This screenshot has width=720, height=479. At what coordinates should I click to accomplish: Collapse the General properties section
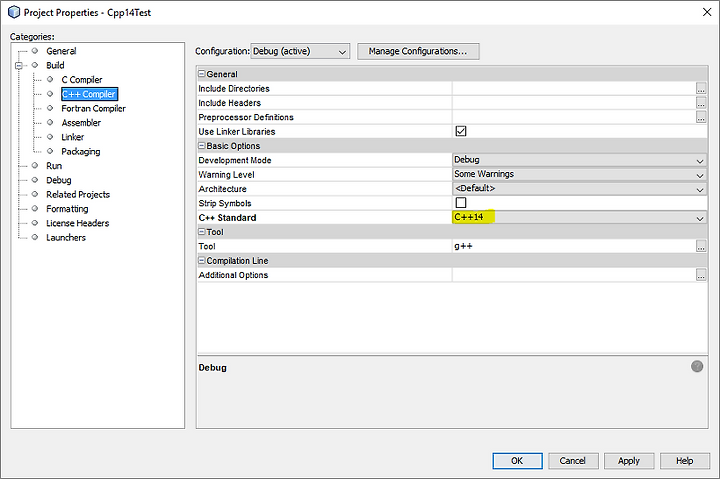coord(202,73)
